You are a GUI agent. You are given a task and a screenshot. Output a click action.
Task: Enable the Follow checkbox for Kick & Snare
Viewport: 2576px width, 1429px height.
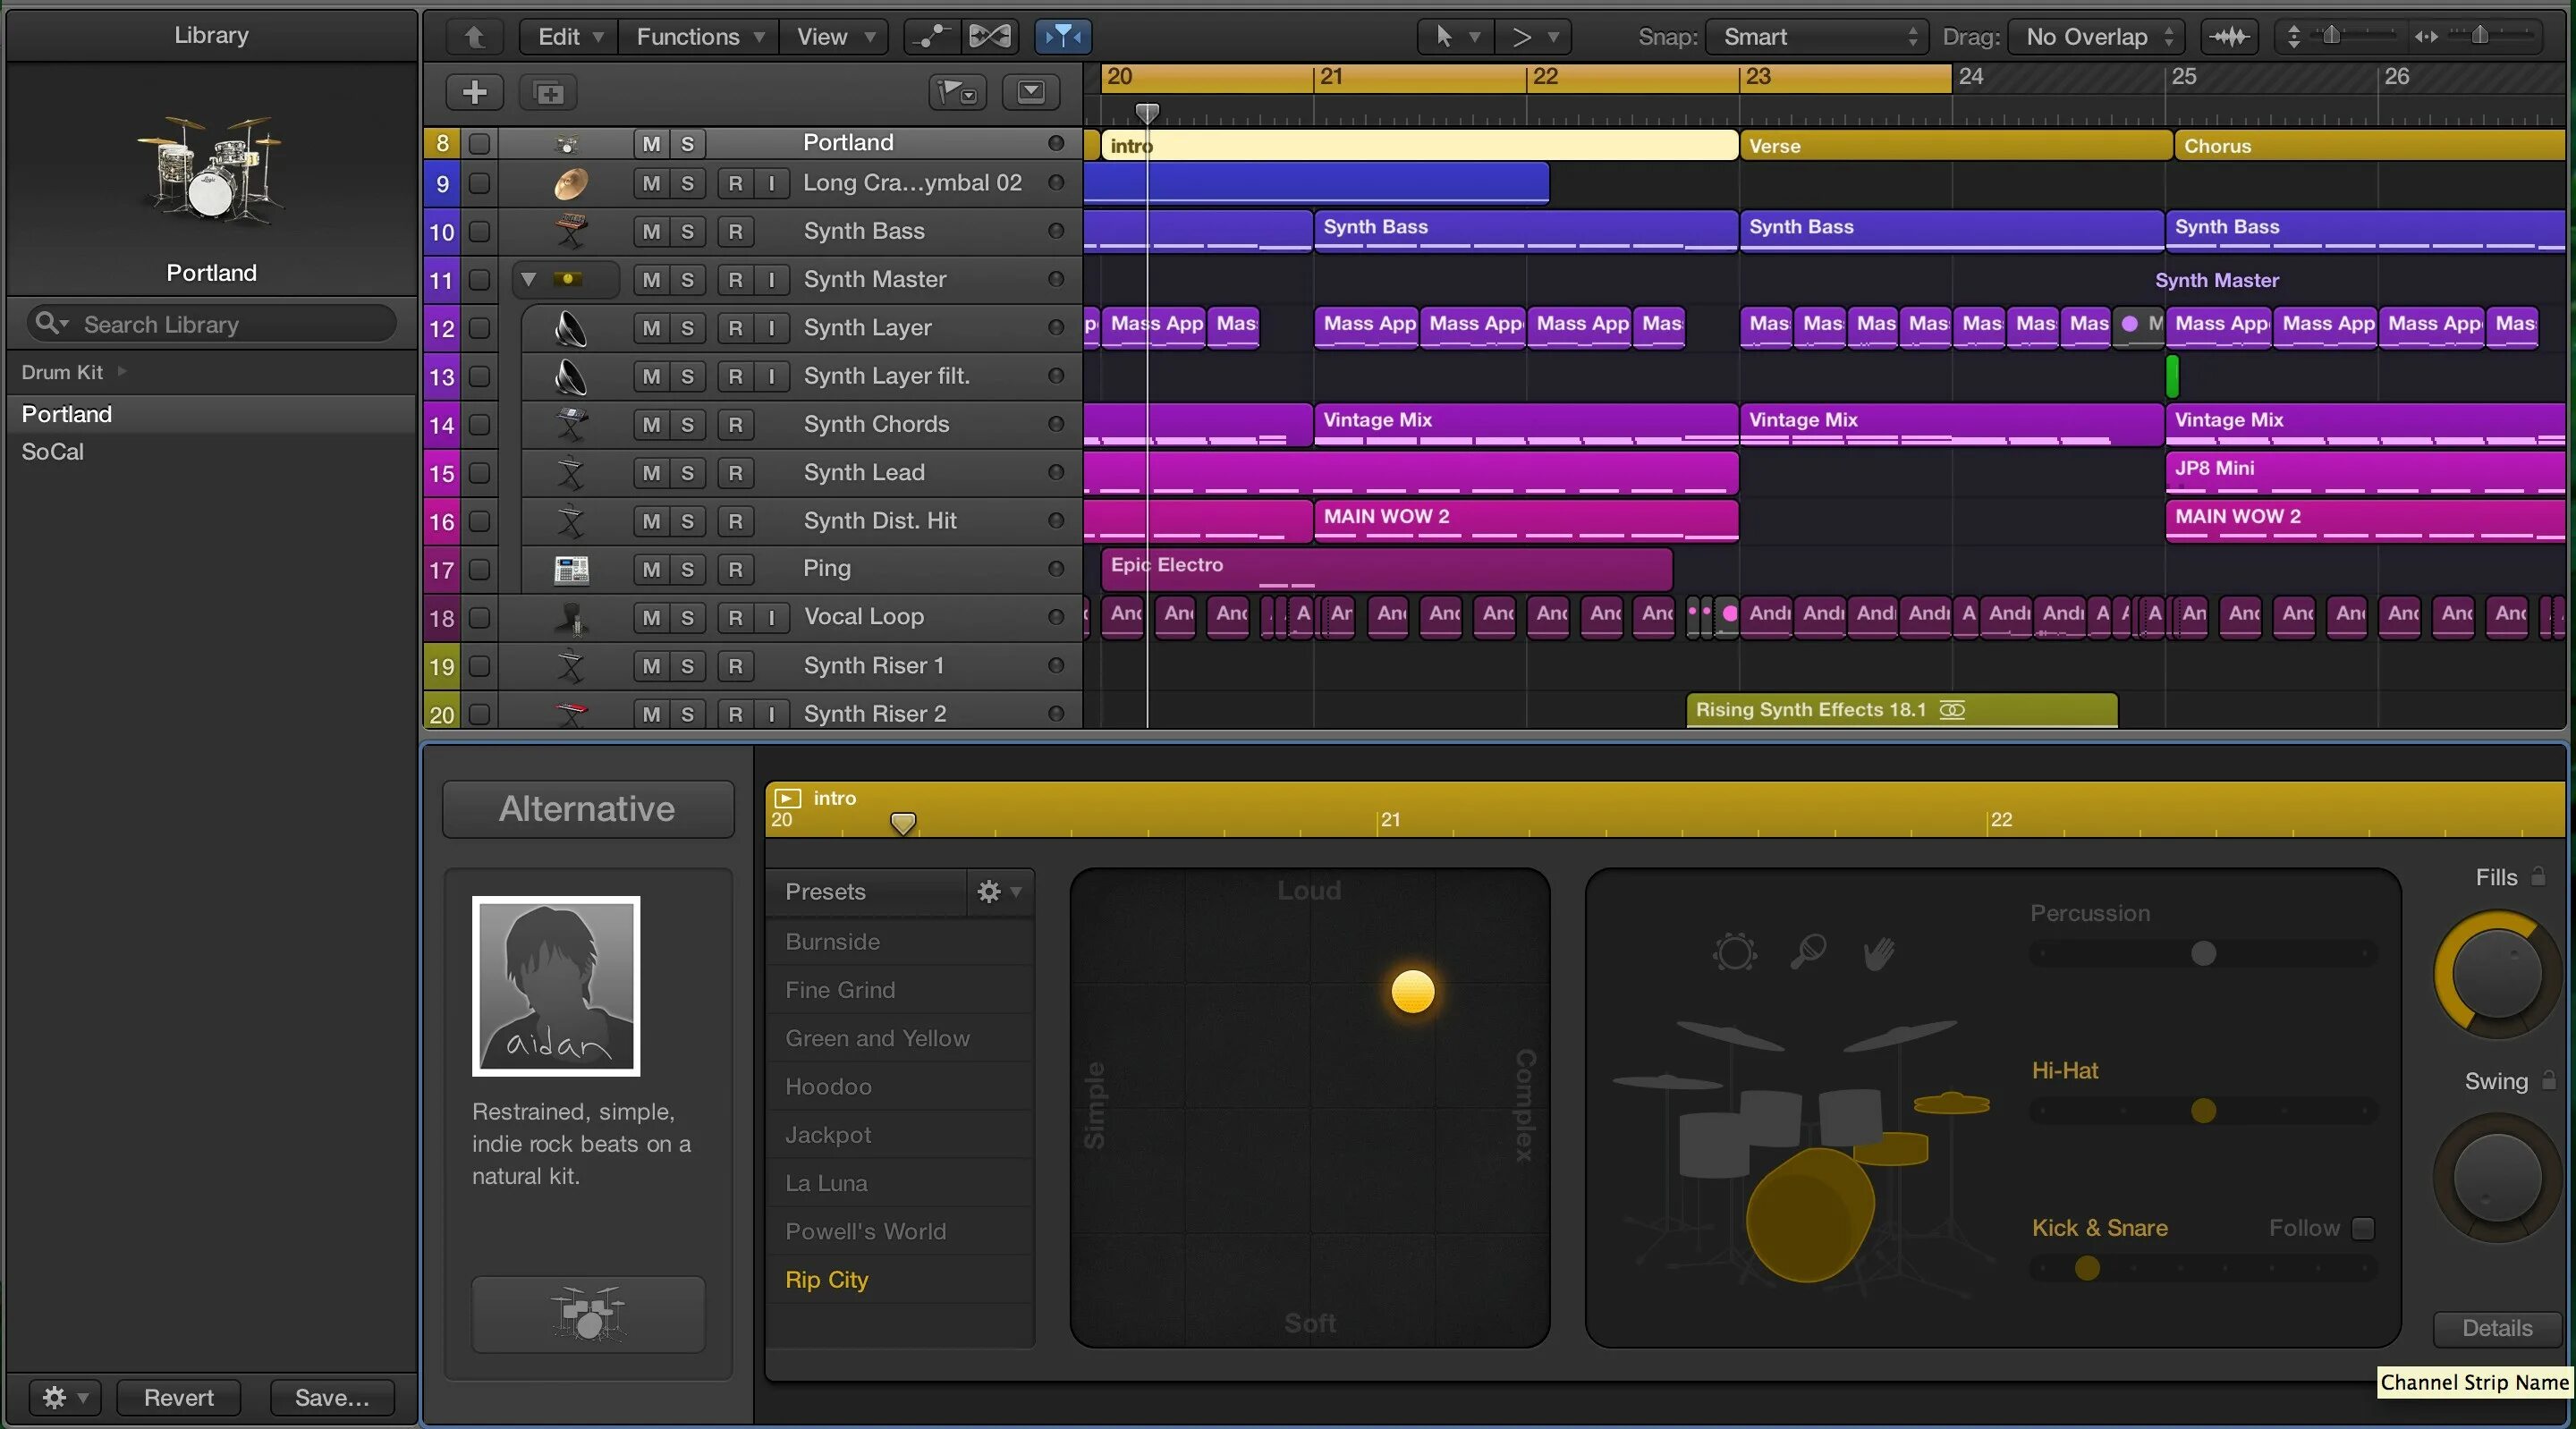pos(2362,1228)
